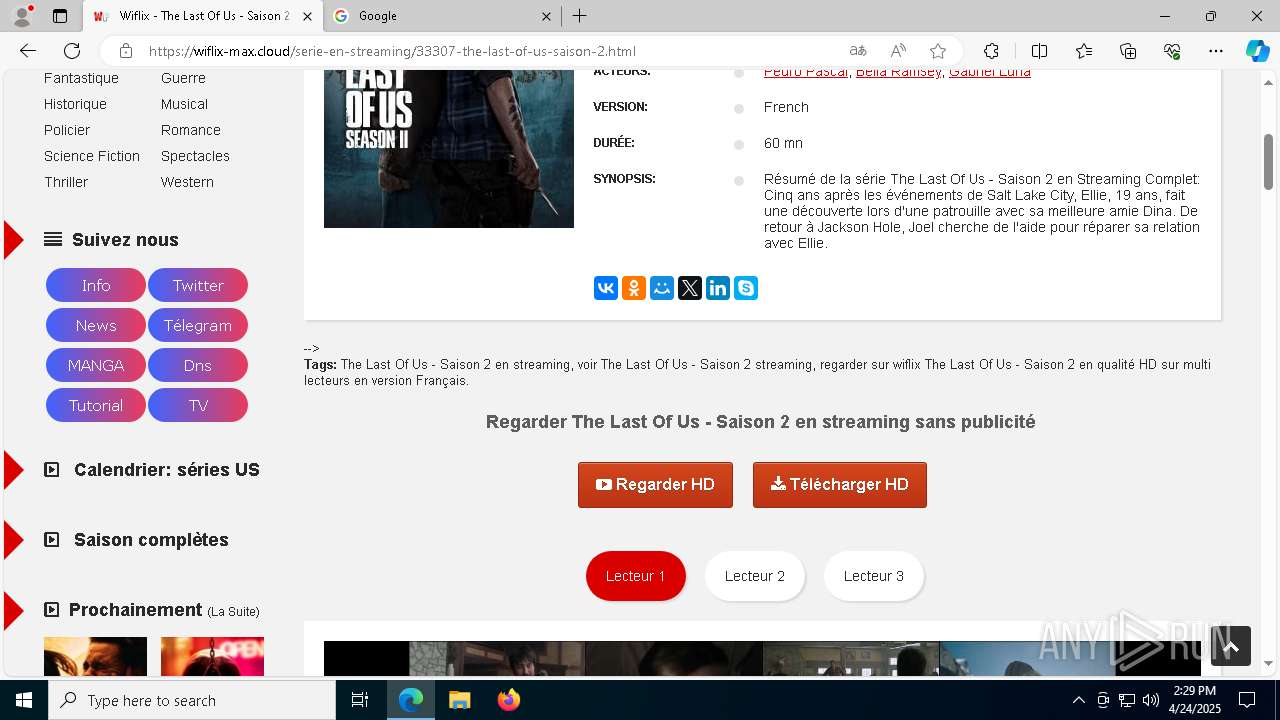Image resolution: width=1280 pixels, height=720 pixels.
Task: Open Task View on taskbar
Action: (360, 700)
